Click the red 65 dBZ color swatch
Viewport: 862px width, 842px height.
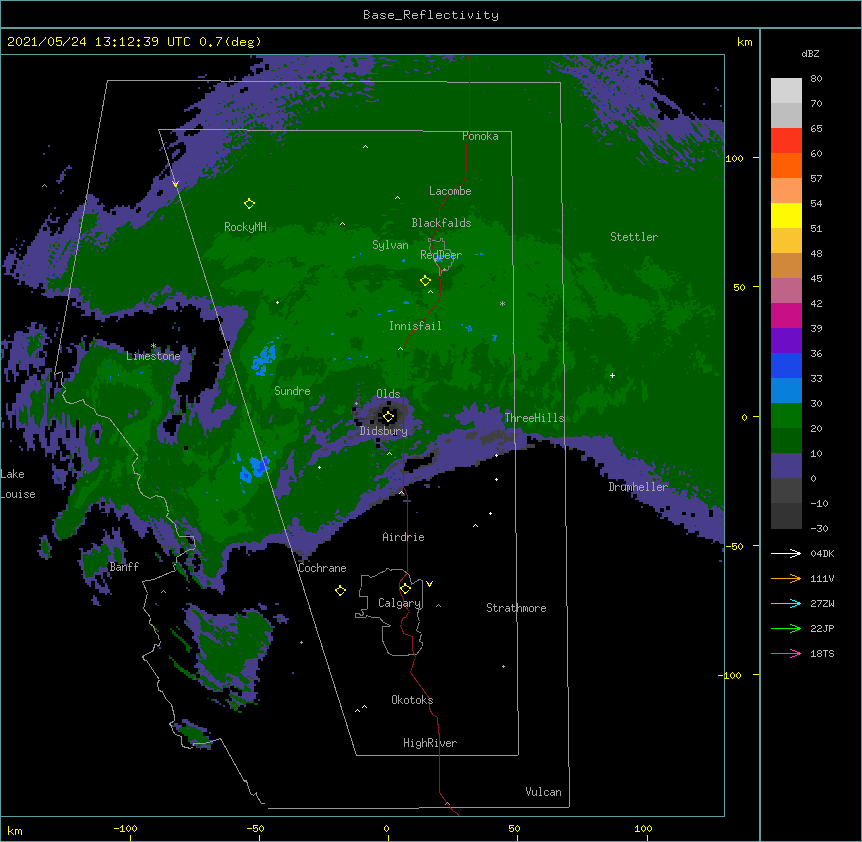click(x=786, y=140)
